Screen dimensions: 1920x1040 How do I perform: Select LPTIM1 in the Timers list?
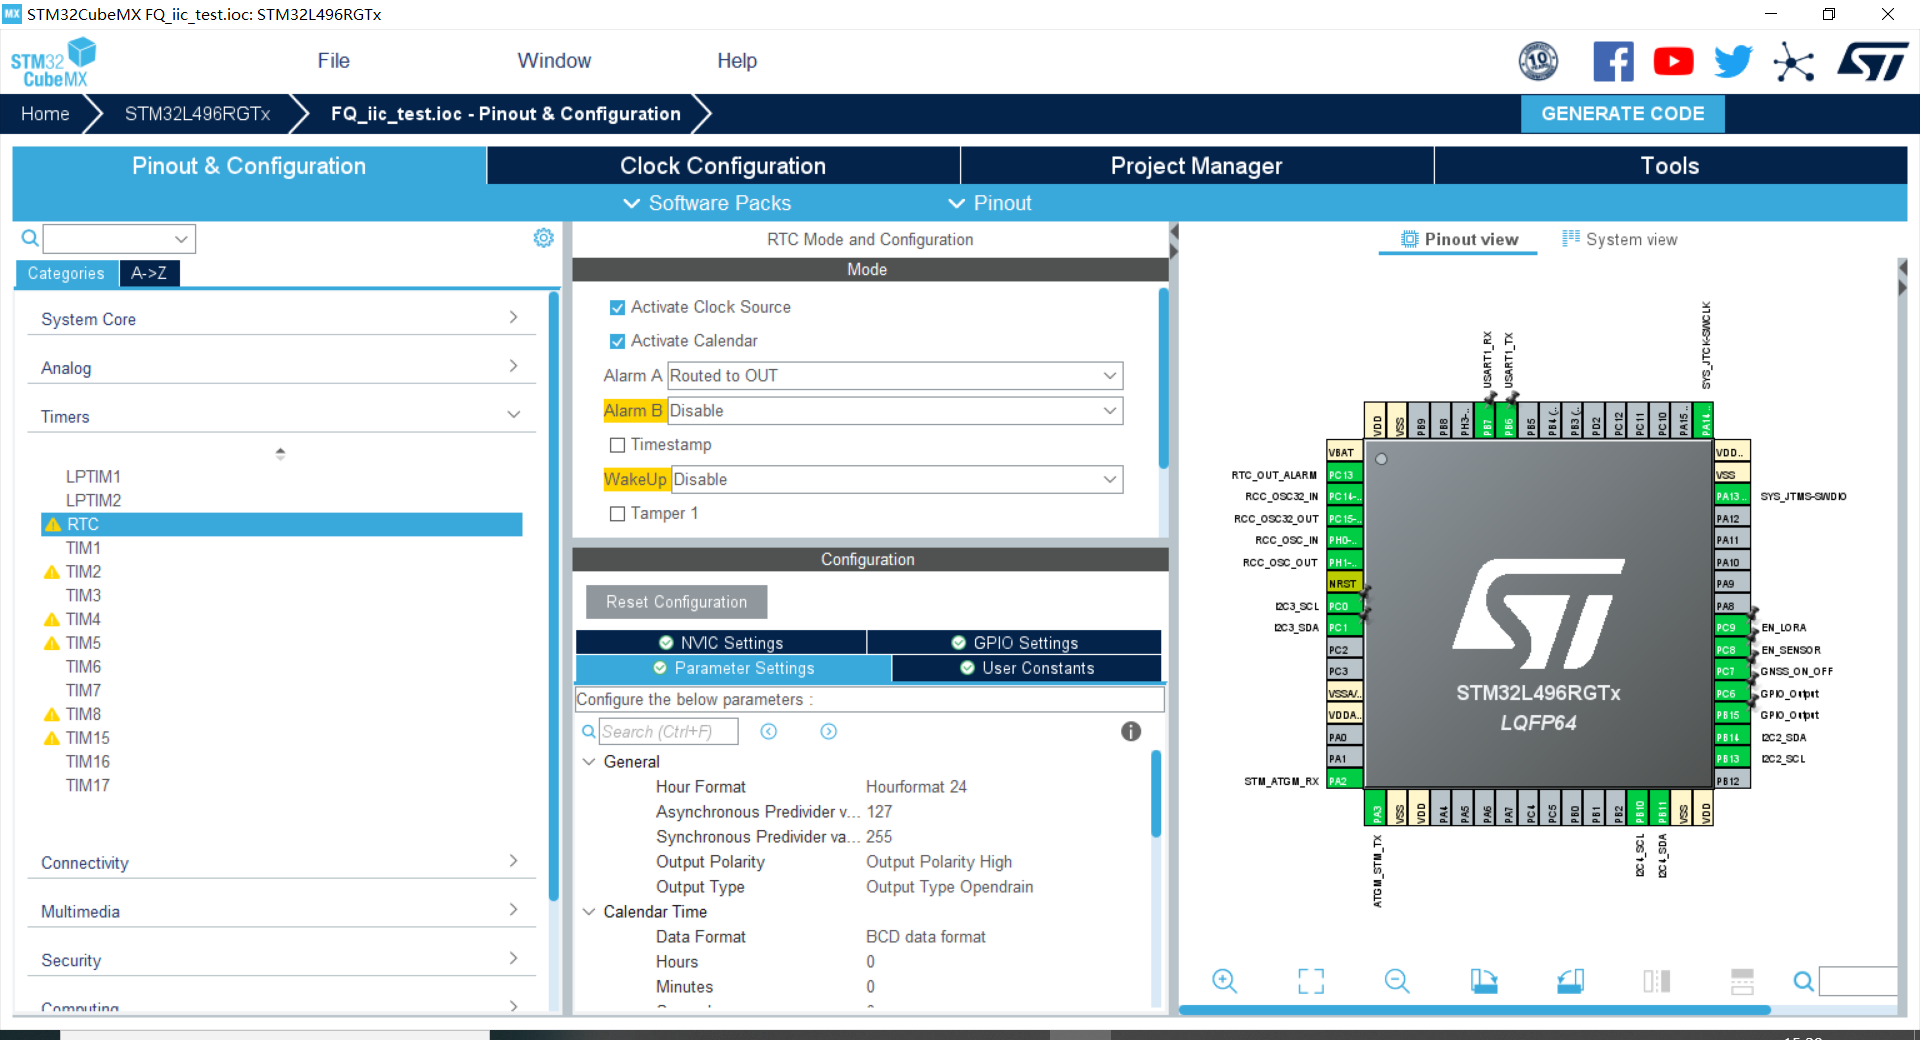pyautogui.click(x=93, y=477)
